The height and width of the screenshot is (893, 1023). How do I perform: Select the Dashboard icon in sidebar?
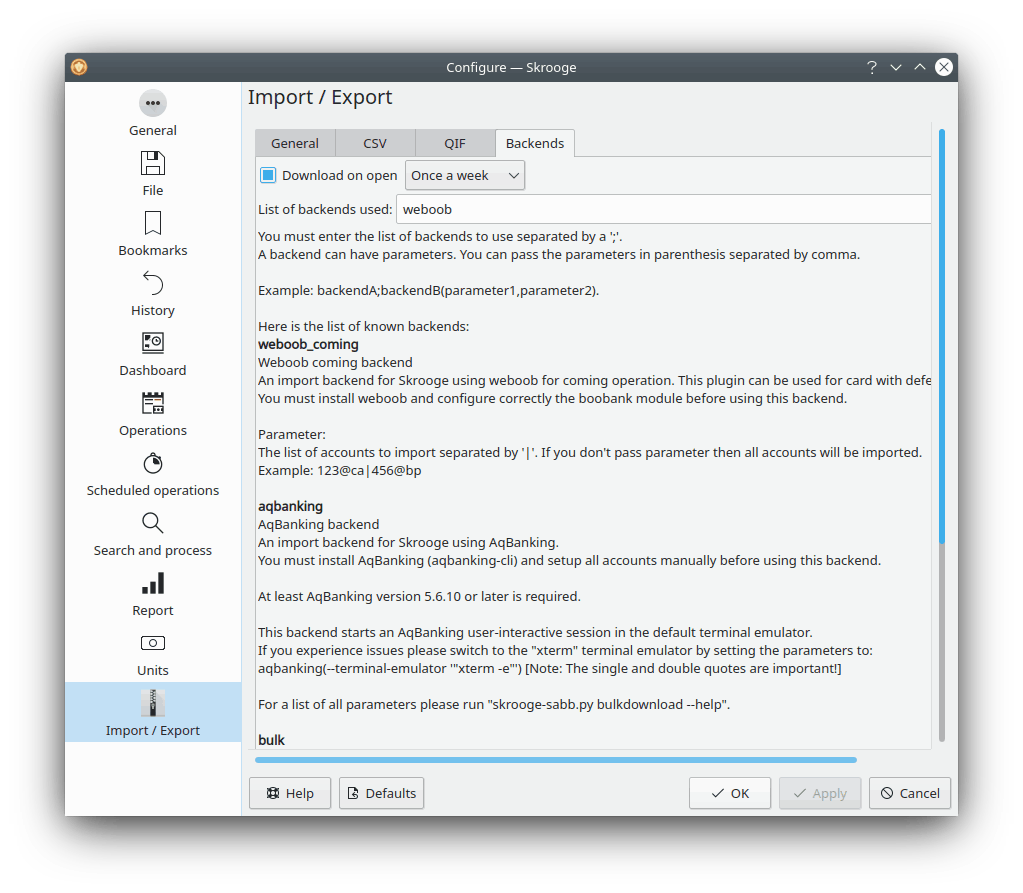153,343
